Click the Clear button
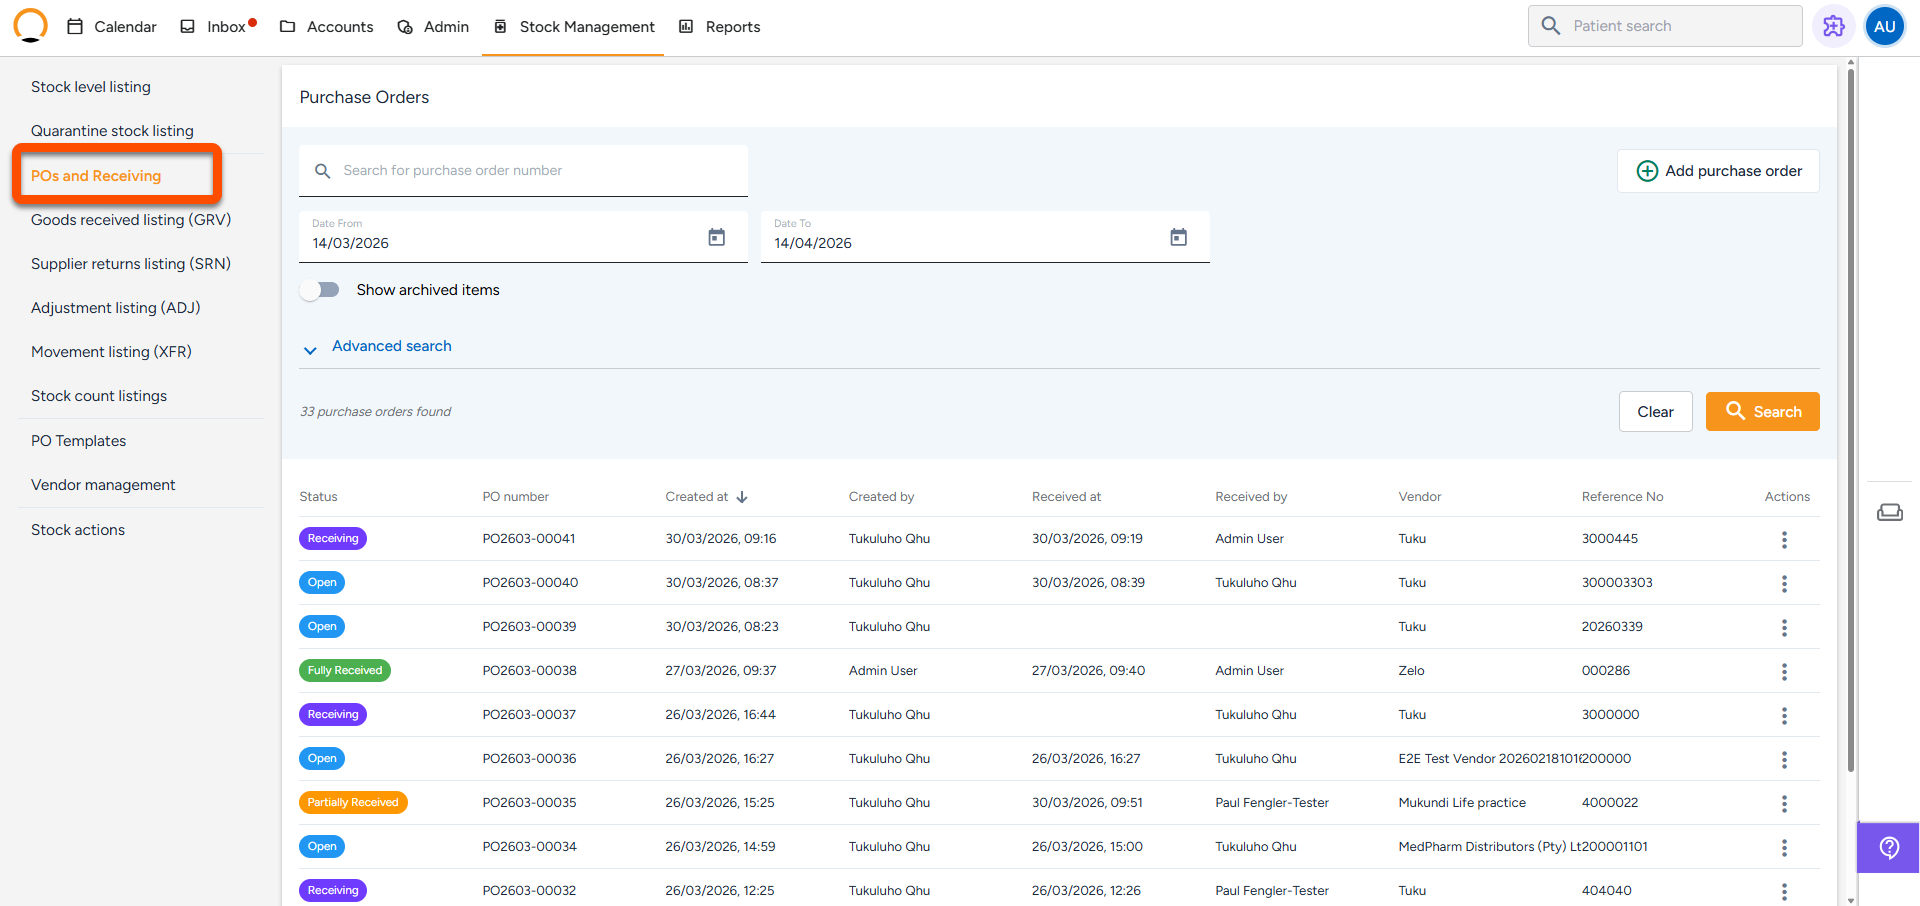Viewport: 1920px width, 906px height. (1655, 412)
